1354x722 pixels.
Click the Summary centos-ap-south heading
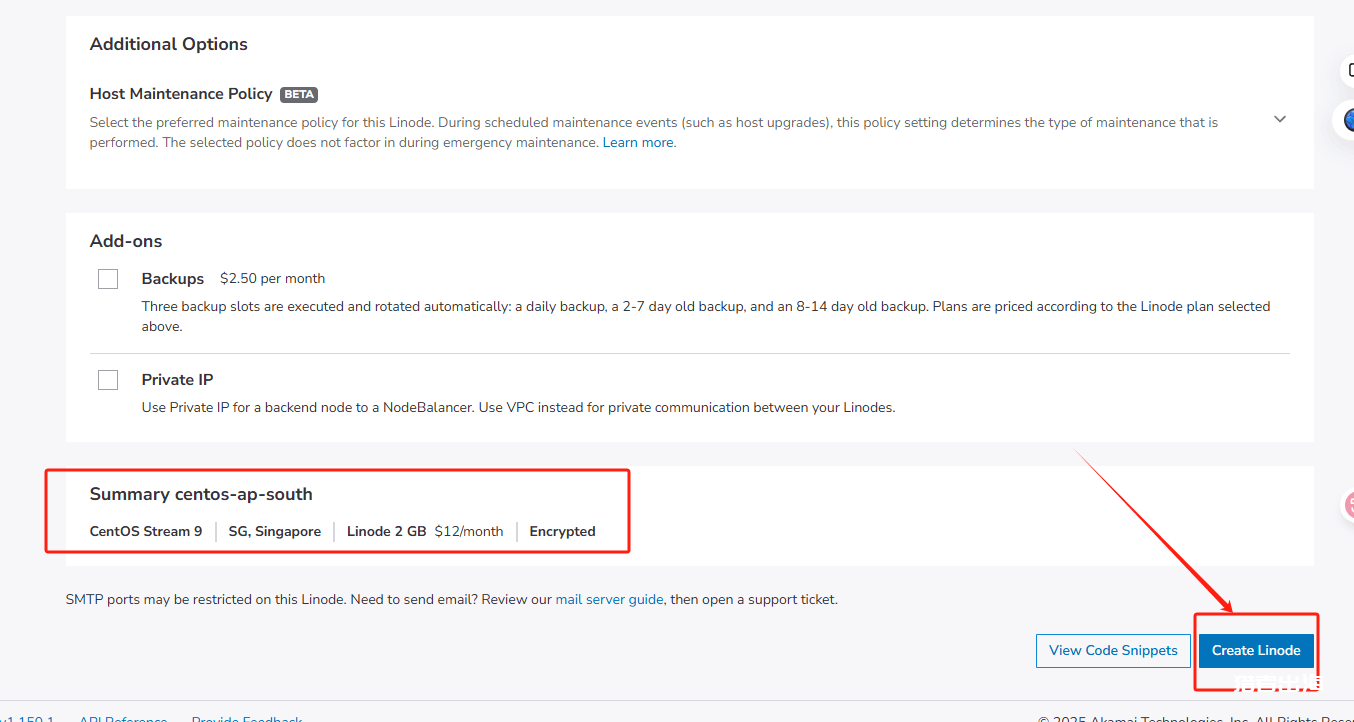pyautogui.click(x=201, y=494)
